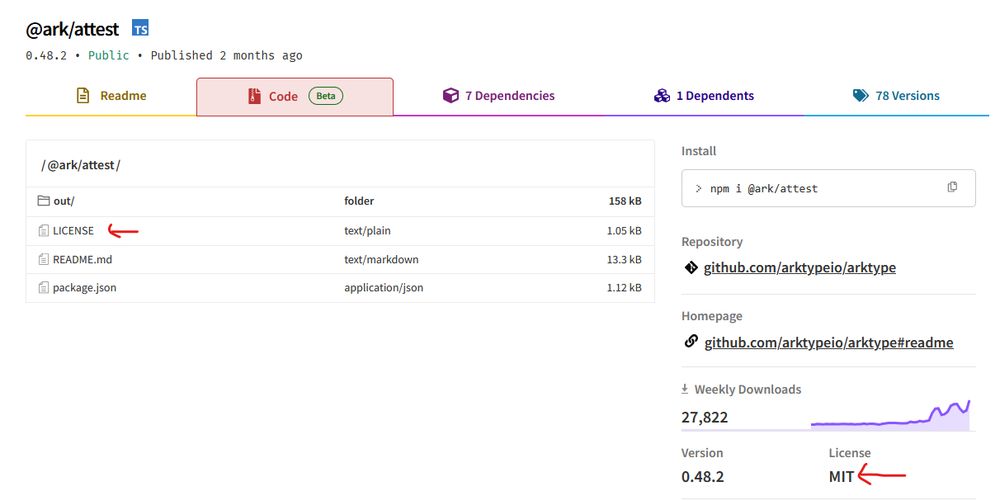Click the Weekly Downloads download arrow icon
Image resolution: width=1000 pixels, height=501 pixels.
point(685,389)
